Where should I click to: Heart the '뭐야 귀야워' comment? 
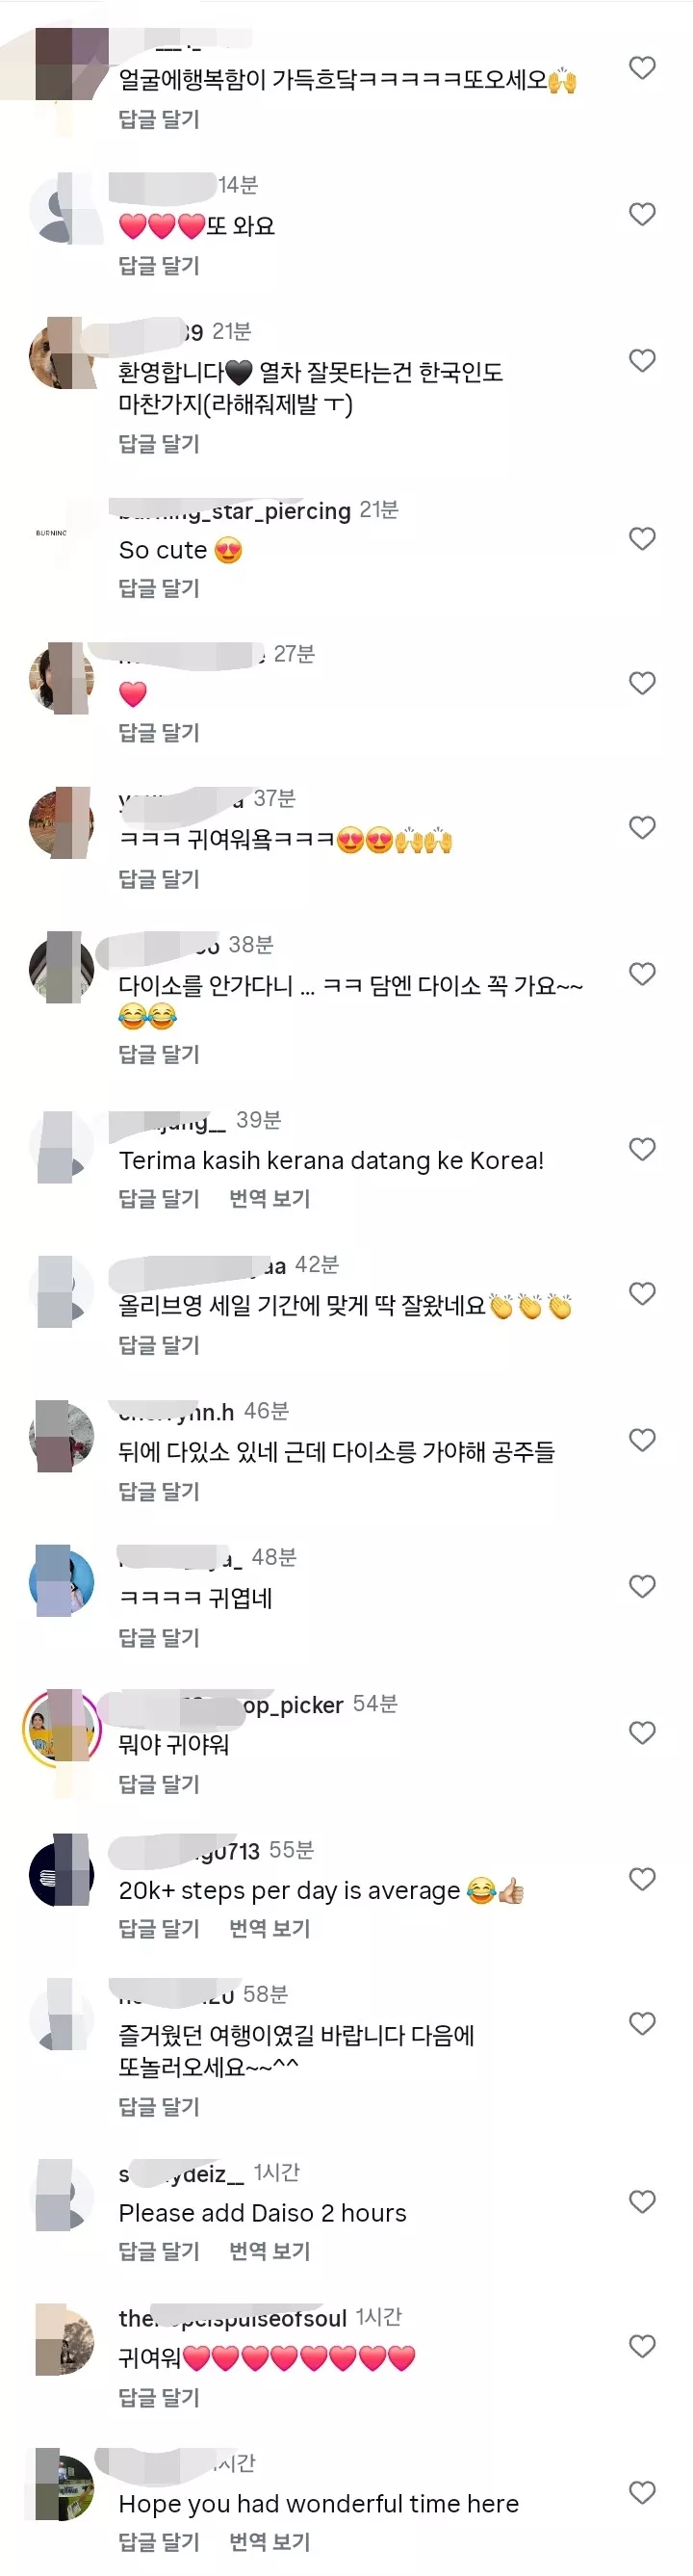[x=642, y=1733]
